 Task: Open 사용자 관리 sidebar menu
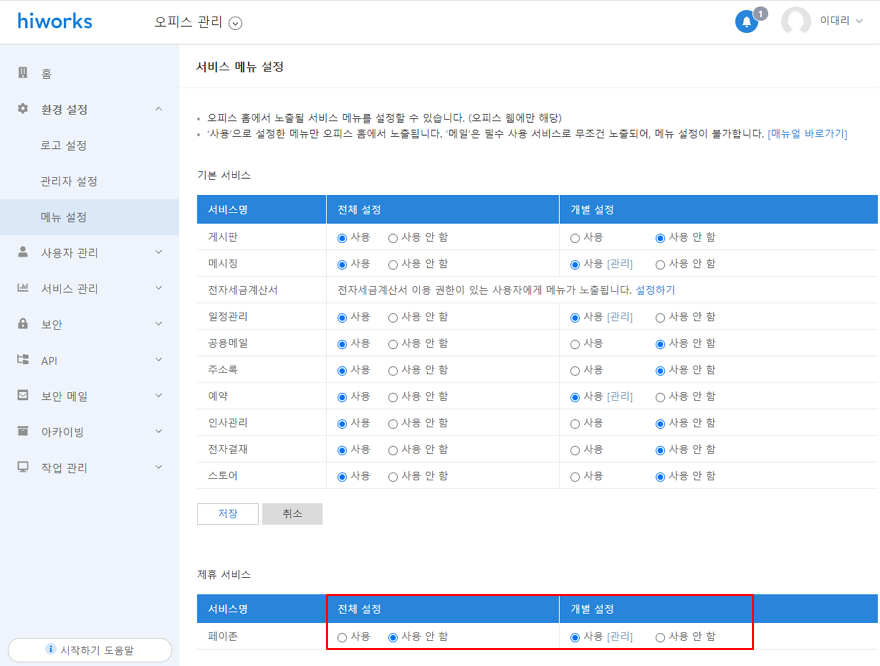click(x=70, y=252)
